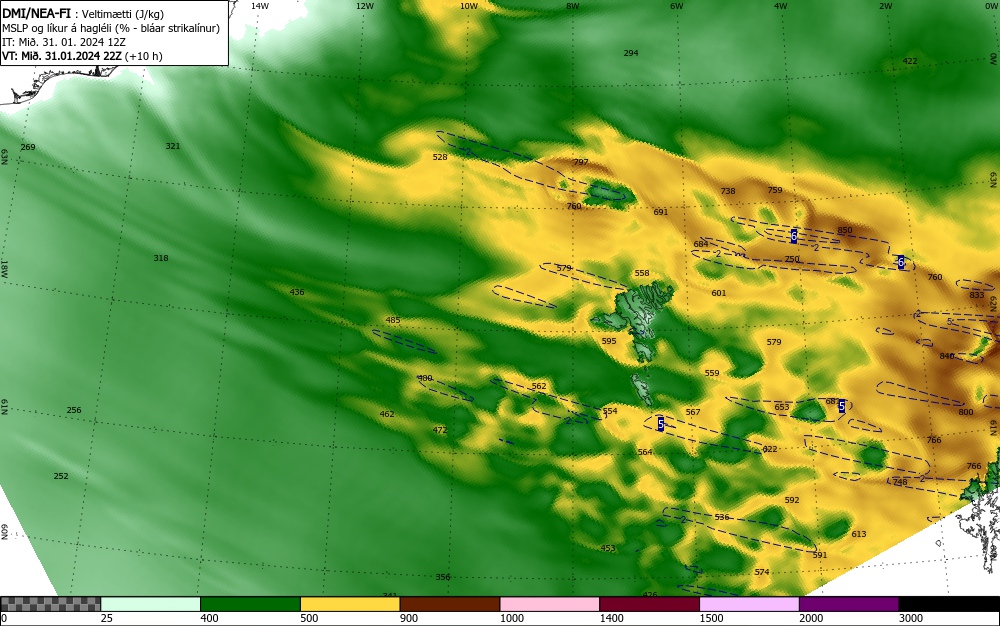This screenshot has width=1000, height=626.
Task: Choose the black legend swatch above 3000
Action: click(949, 604)
